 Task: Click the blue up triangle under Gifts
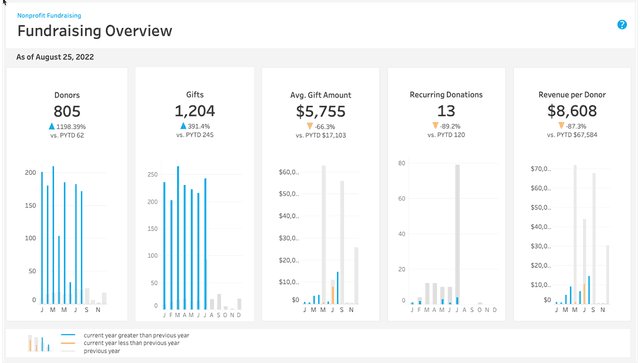click(x=183, y=126)
